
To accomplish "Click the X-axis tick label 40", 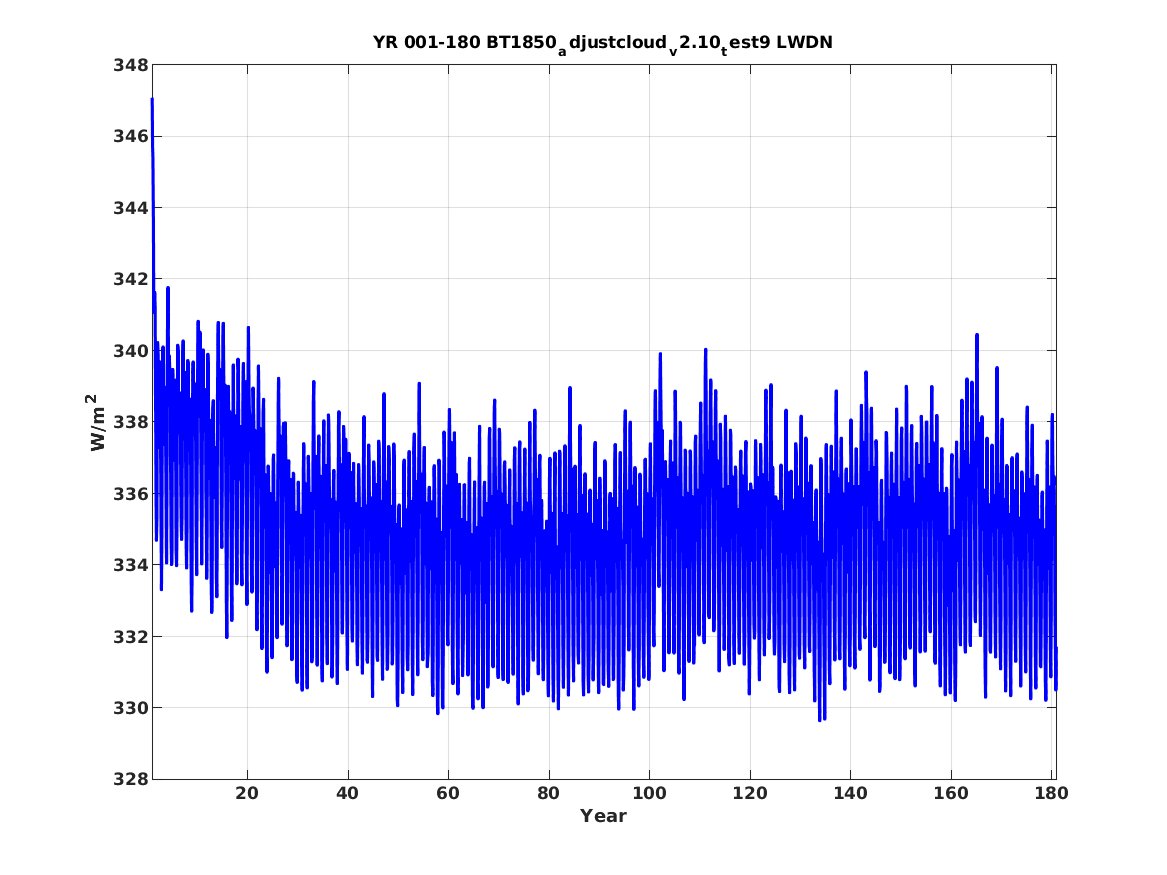I will tap(348, 794).
